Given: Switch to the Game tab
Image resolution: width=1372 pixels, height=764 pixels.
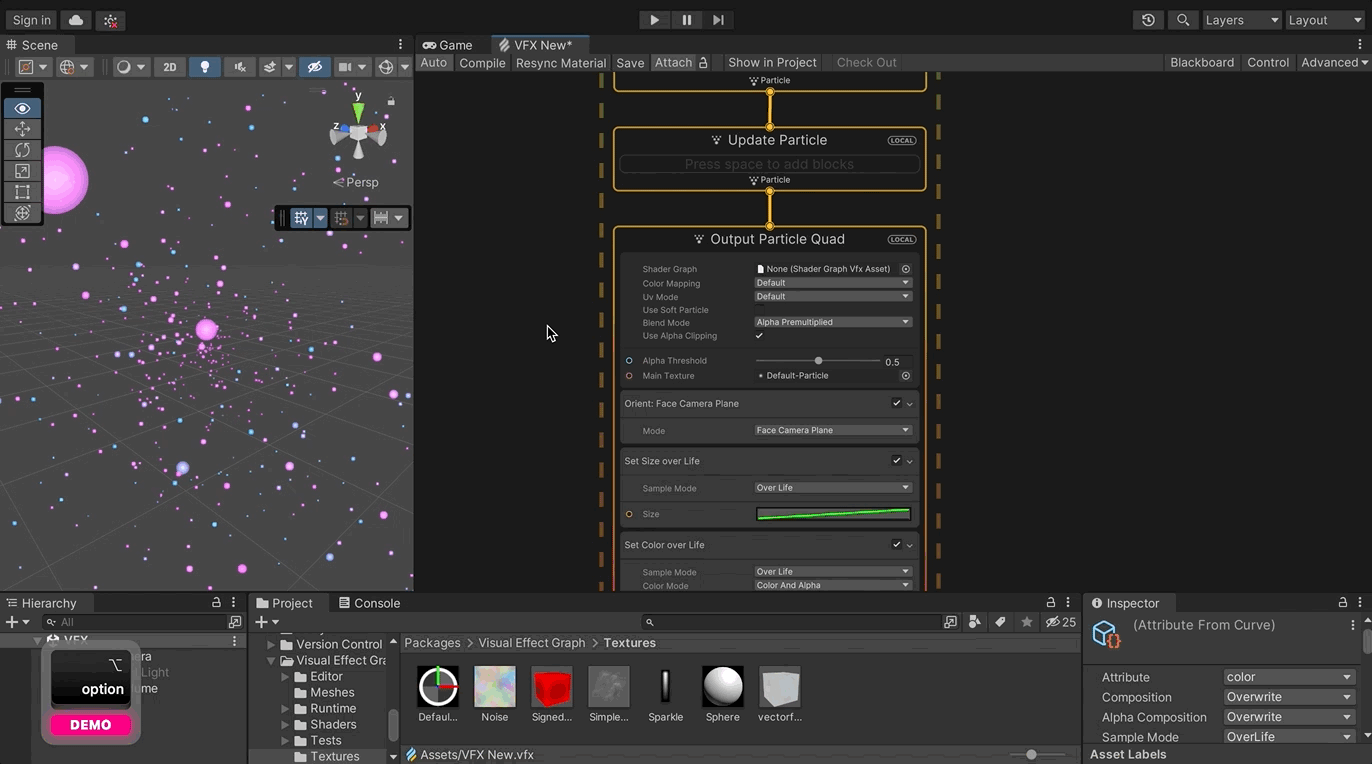Looking at the screenshot, I should click(x=448, y=45).
